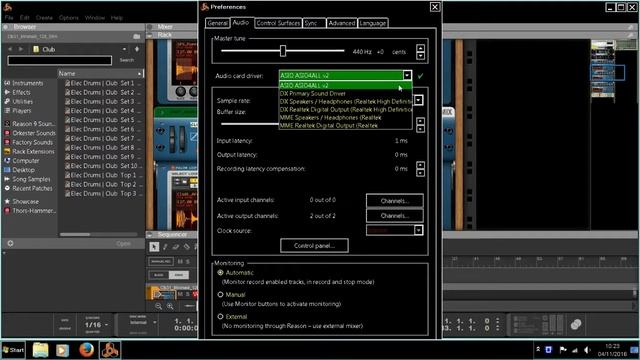This screenshot has height=360, width=640.
Task: Open the media player in taskbar
Action: click(x=62, y=350)
